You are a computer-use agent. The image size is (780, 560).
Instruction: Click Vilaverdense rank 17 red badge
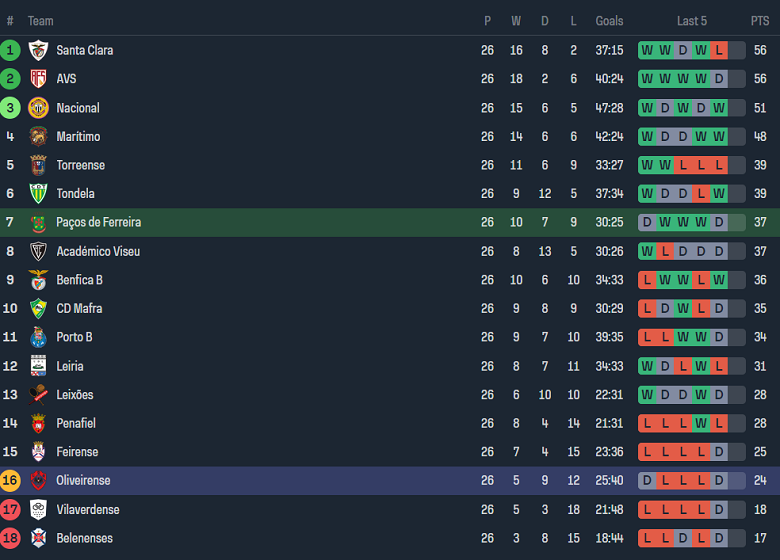pyautogui.click(x=10, y=510)
